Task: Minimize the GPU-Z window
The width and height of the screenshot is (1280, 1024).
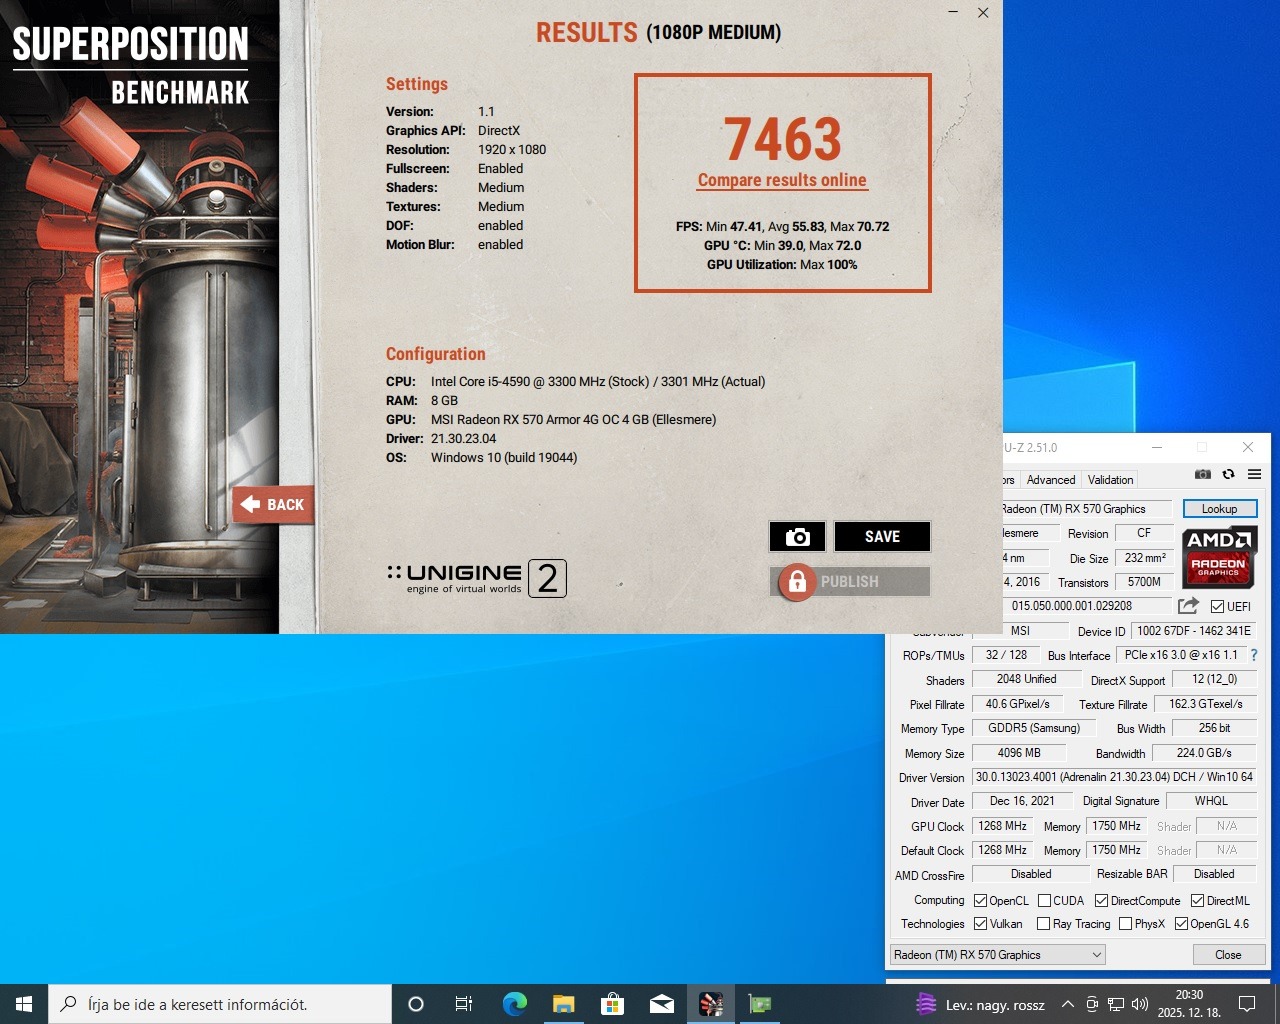Action: click(1157, 447)
